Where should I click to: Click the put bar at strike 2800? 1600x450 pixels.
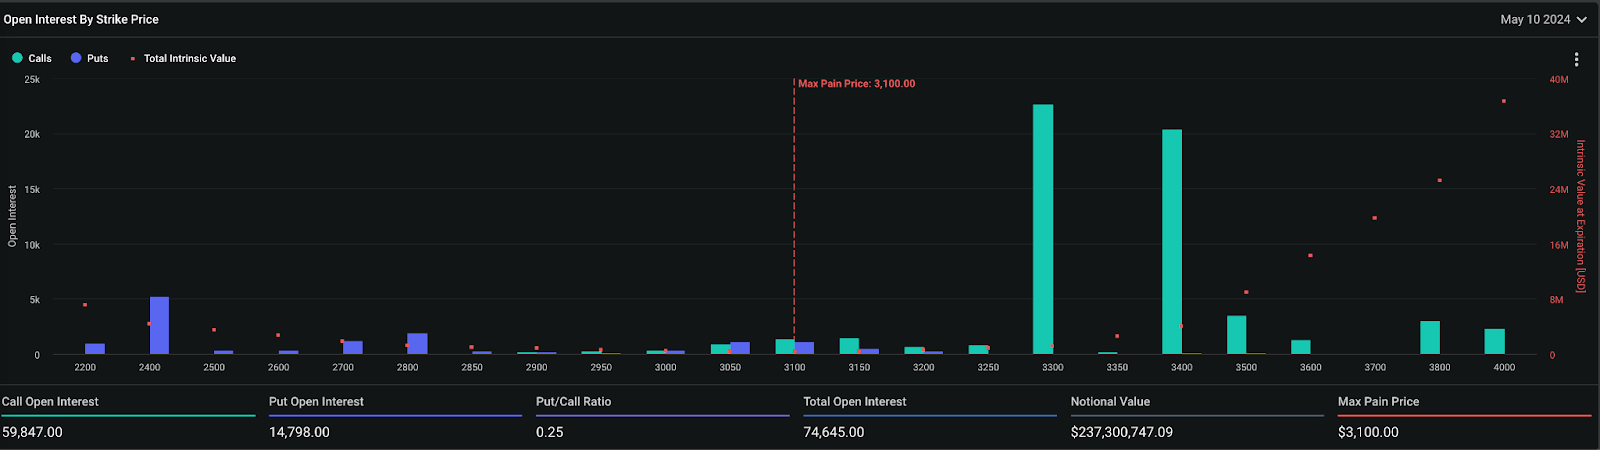click(417, 343)
